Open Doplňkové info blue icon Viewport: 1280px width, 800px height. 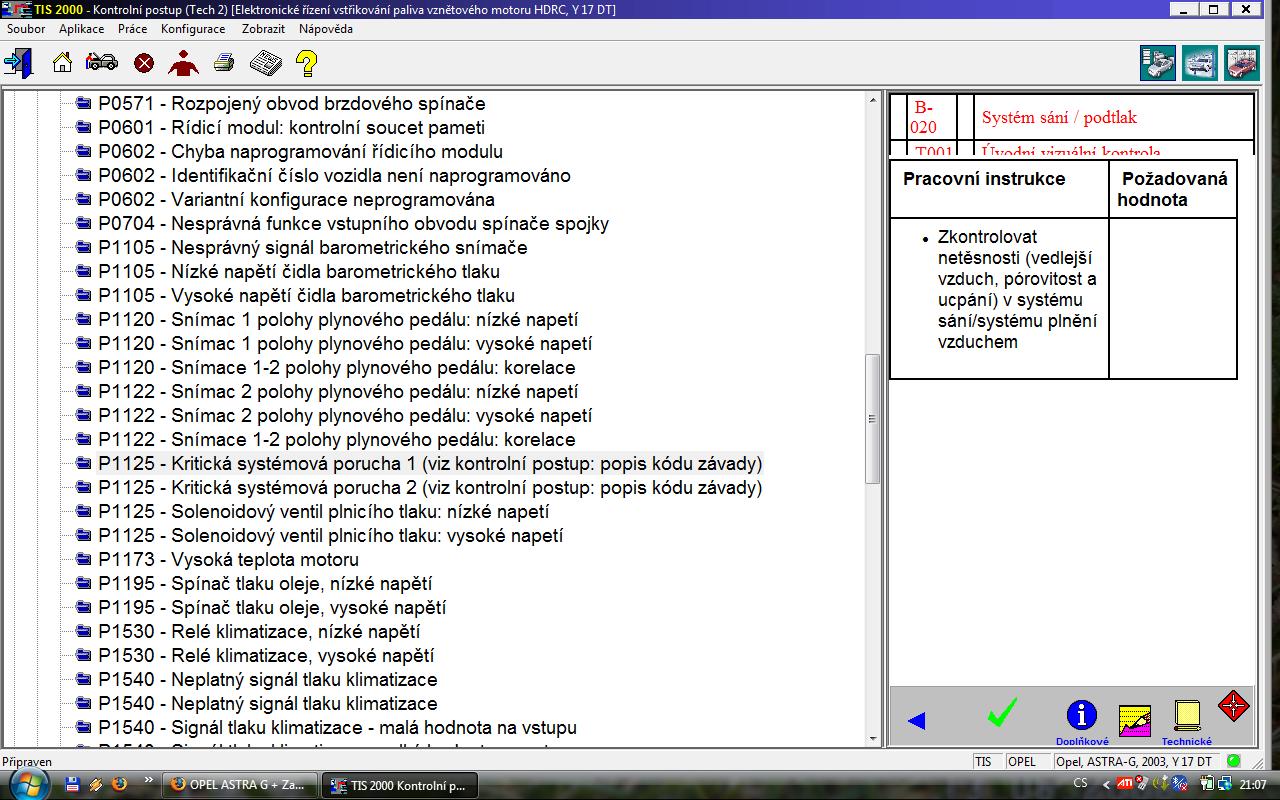click(1081, 716)
